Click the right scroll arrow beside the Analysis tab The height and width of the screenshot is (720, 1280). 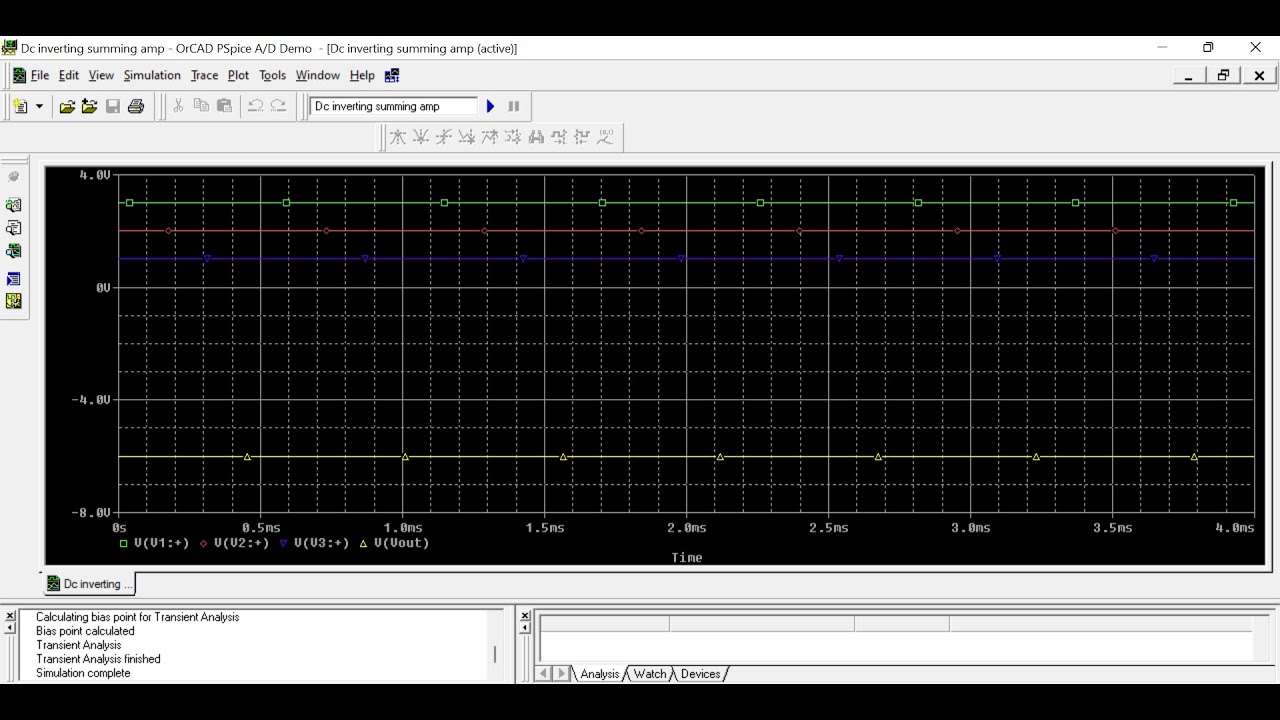pos(561,674)
